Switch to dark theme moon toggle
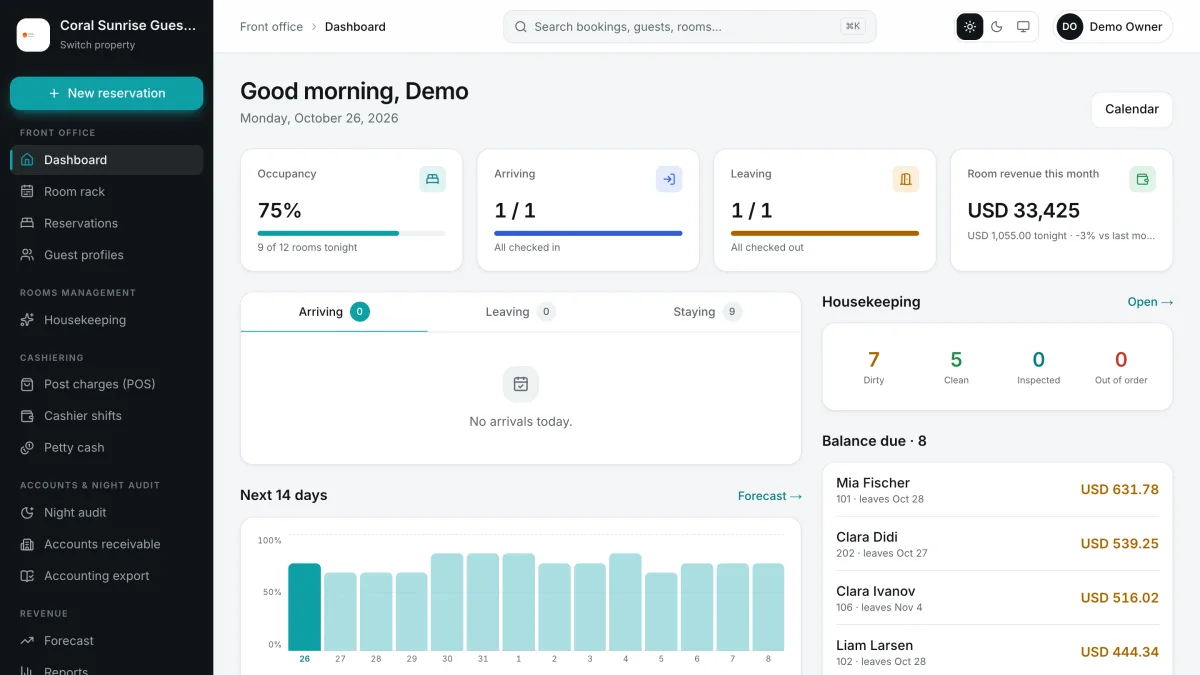This screenshot has width=1200, height=675. coord(997,27)
